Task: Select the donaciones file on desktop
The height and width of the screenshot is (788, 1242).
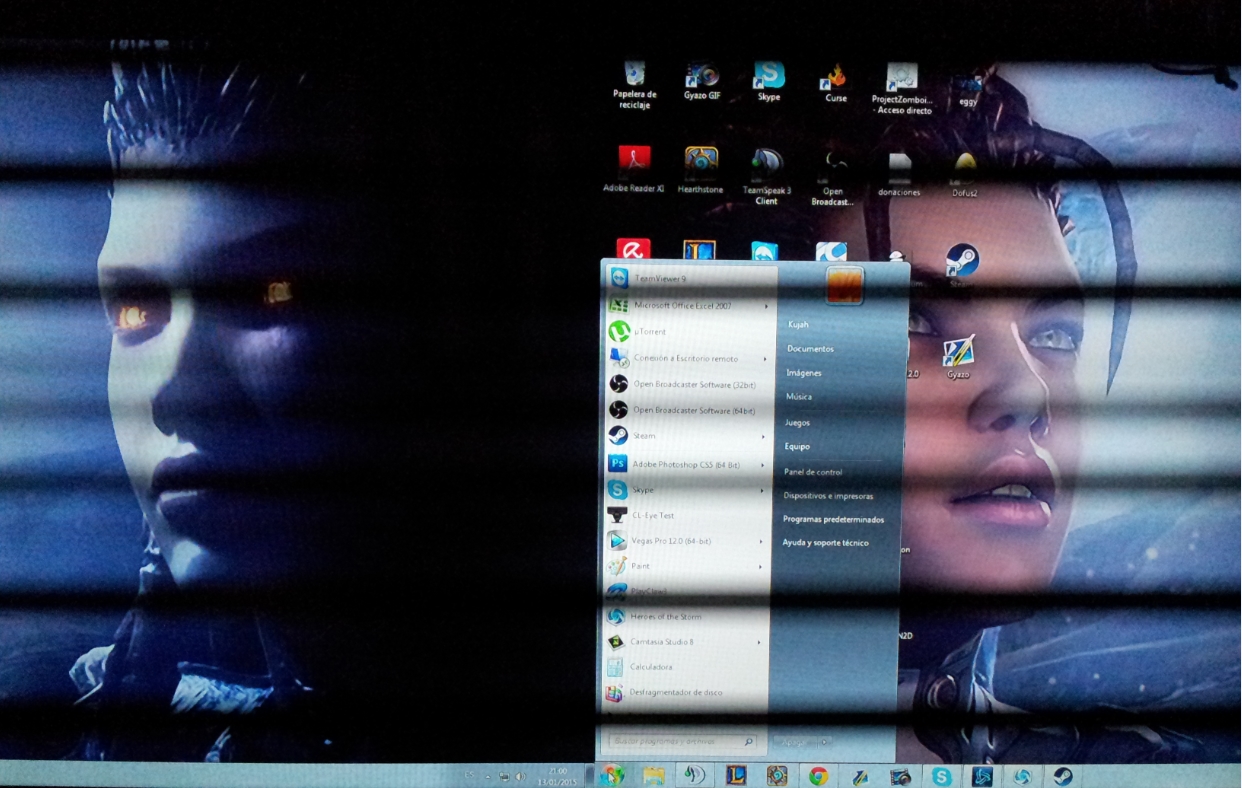Action: [899, 174]
